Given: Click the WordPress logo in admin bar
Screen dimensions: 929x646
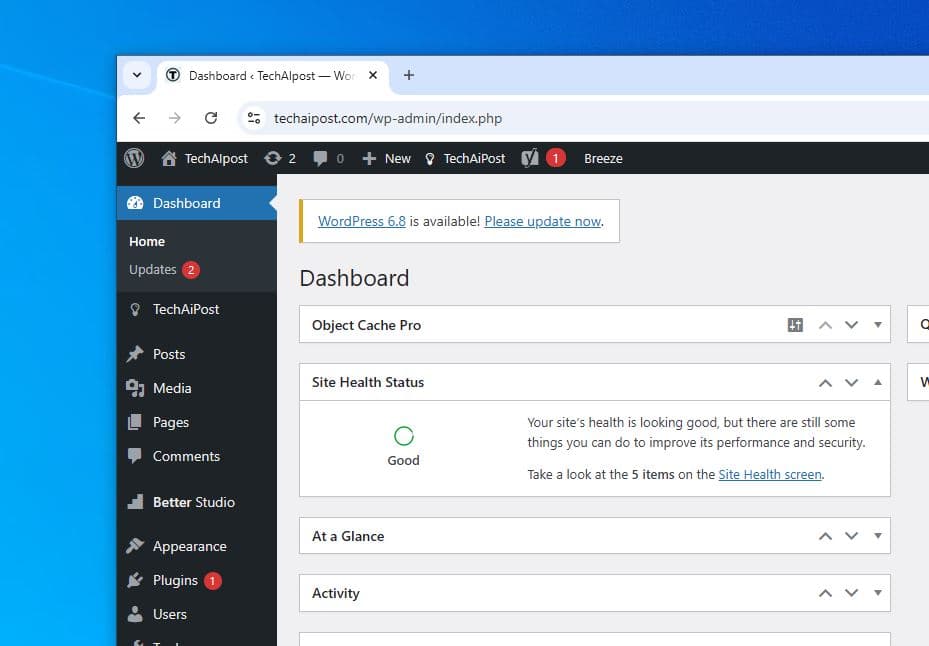Looking at the screenshot, I should click(x=134, y=158).
